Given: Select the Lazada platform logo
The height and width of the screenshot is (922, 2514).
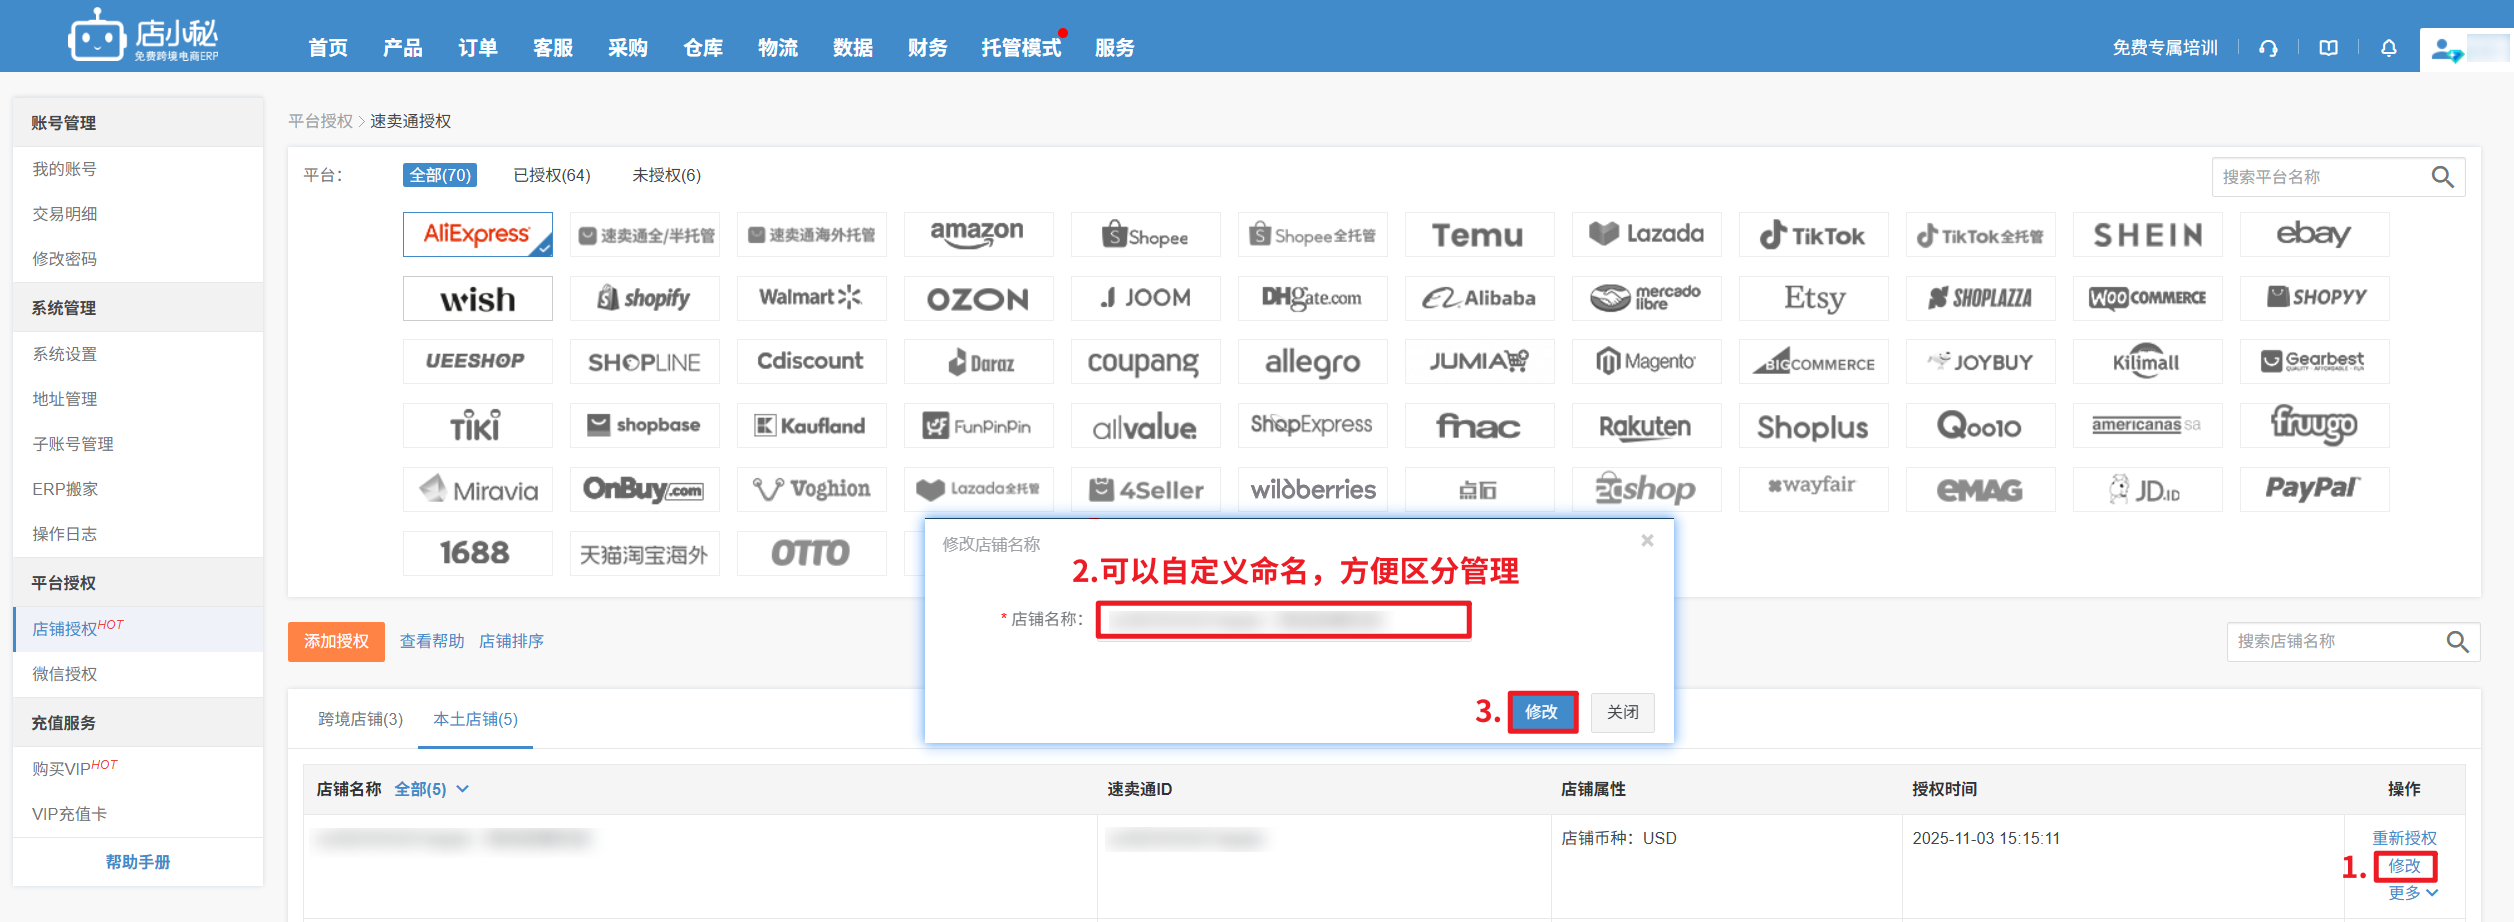Looking at the screenshot, I should point(1646,234).
